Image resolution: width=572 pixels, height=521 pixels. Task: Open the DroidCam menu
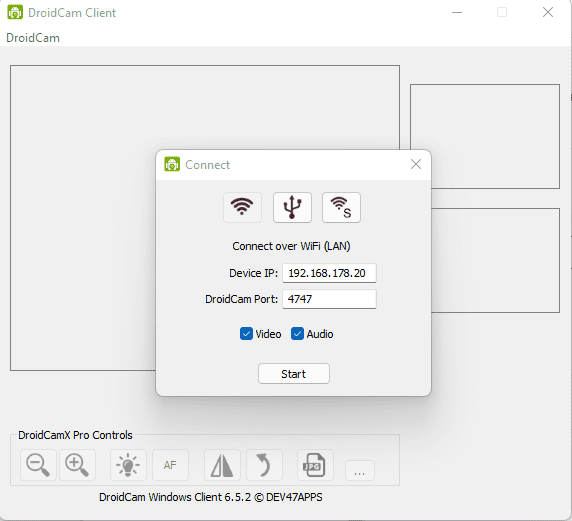click(33, 38)
